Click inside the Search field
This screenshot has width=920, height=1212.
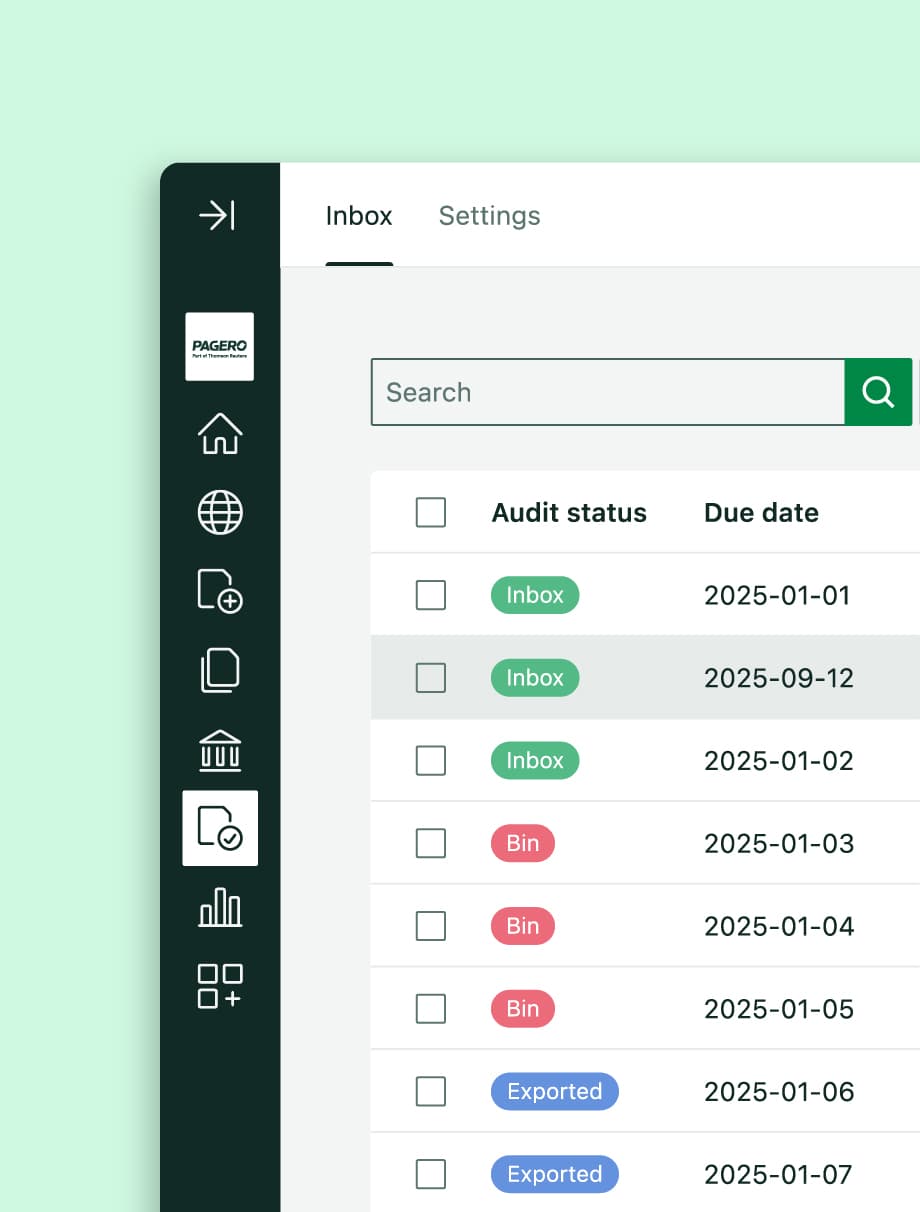[607, 392]
